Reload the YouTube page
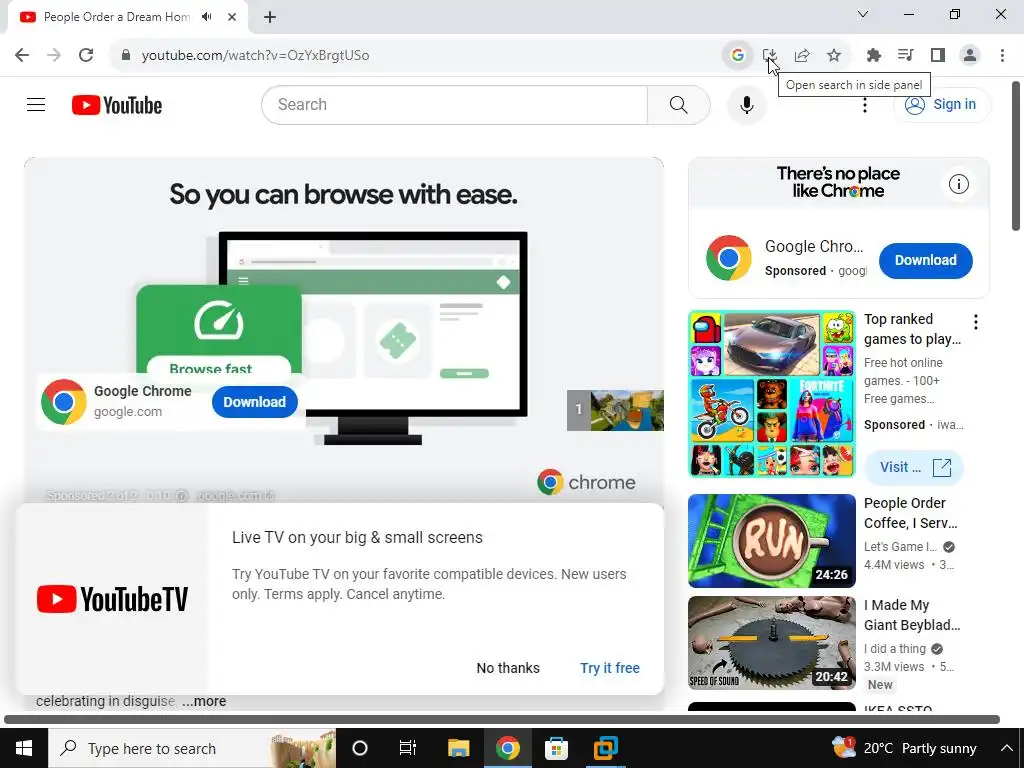 tap(86, 55)
